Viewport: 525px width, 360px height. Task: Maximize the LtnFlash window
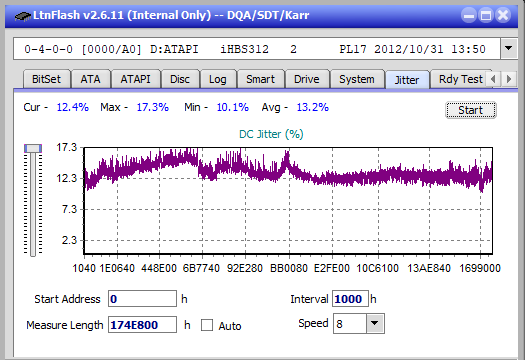point(486,15)
